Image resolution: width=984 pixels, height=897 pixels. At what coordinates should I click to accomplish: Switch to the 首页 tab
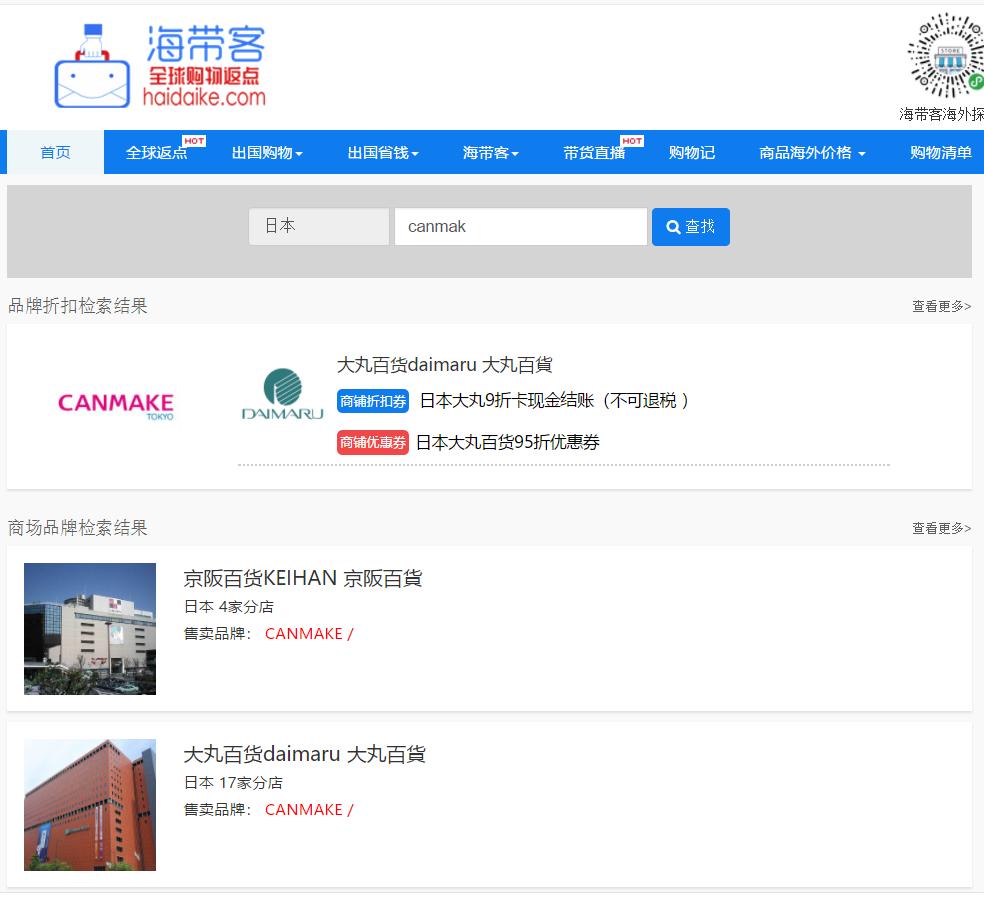tap(54, 152)
